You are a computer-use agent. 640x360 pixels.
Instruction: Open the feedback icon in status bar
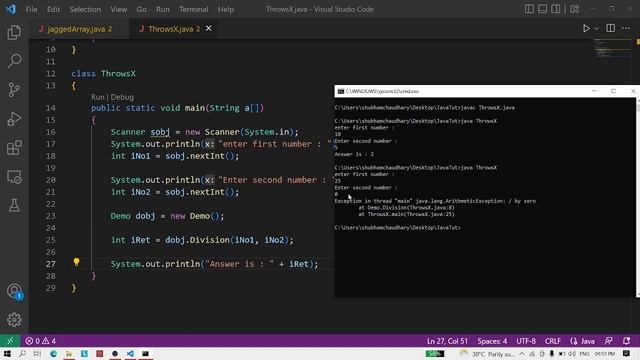(609, 341)
